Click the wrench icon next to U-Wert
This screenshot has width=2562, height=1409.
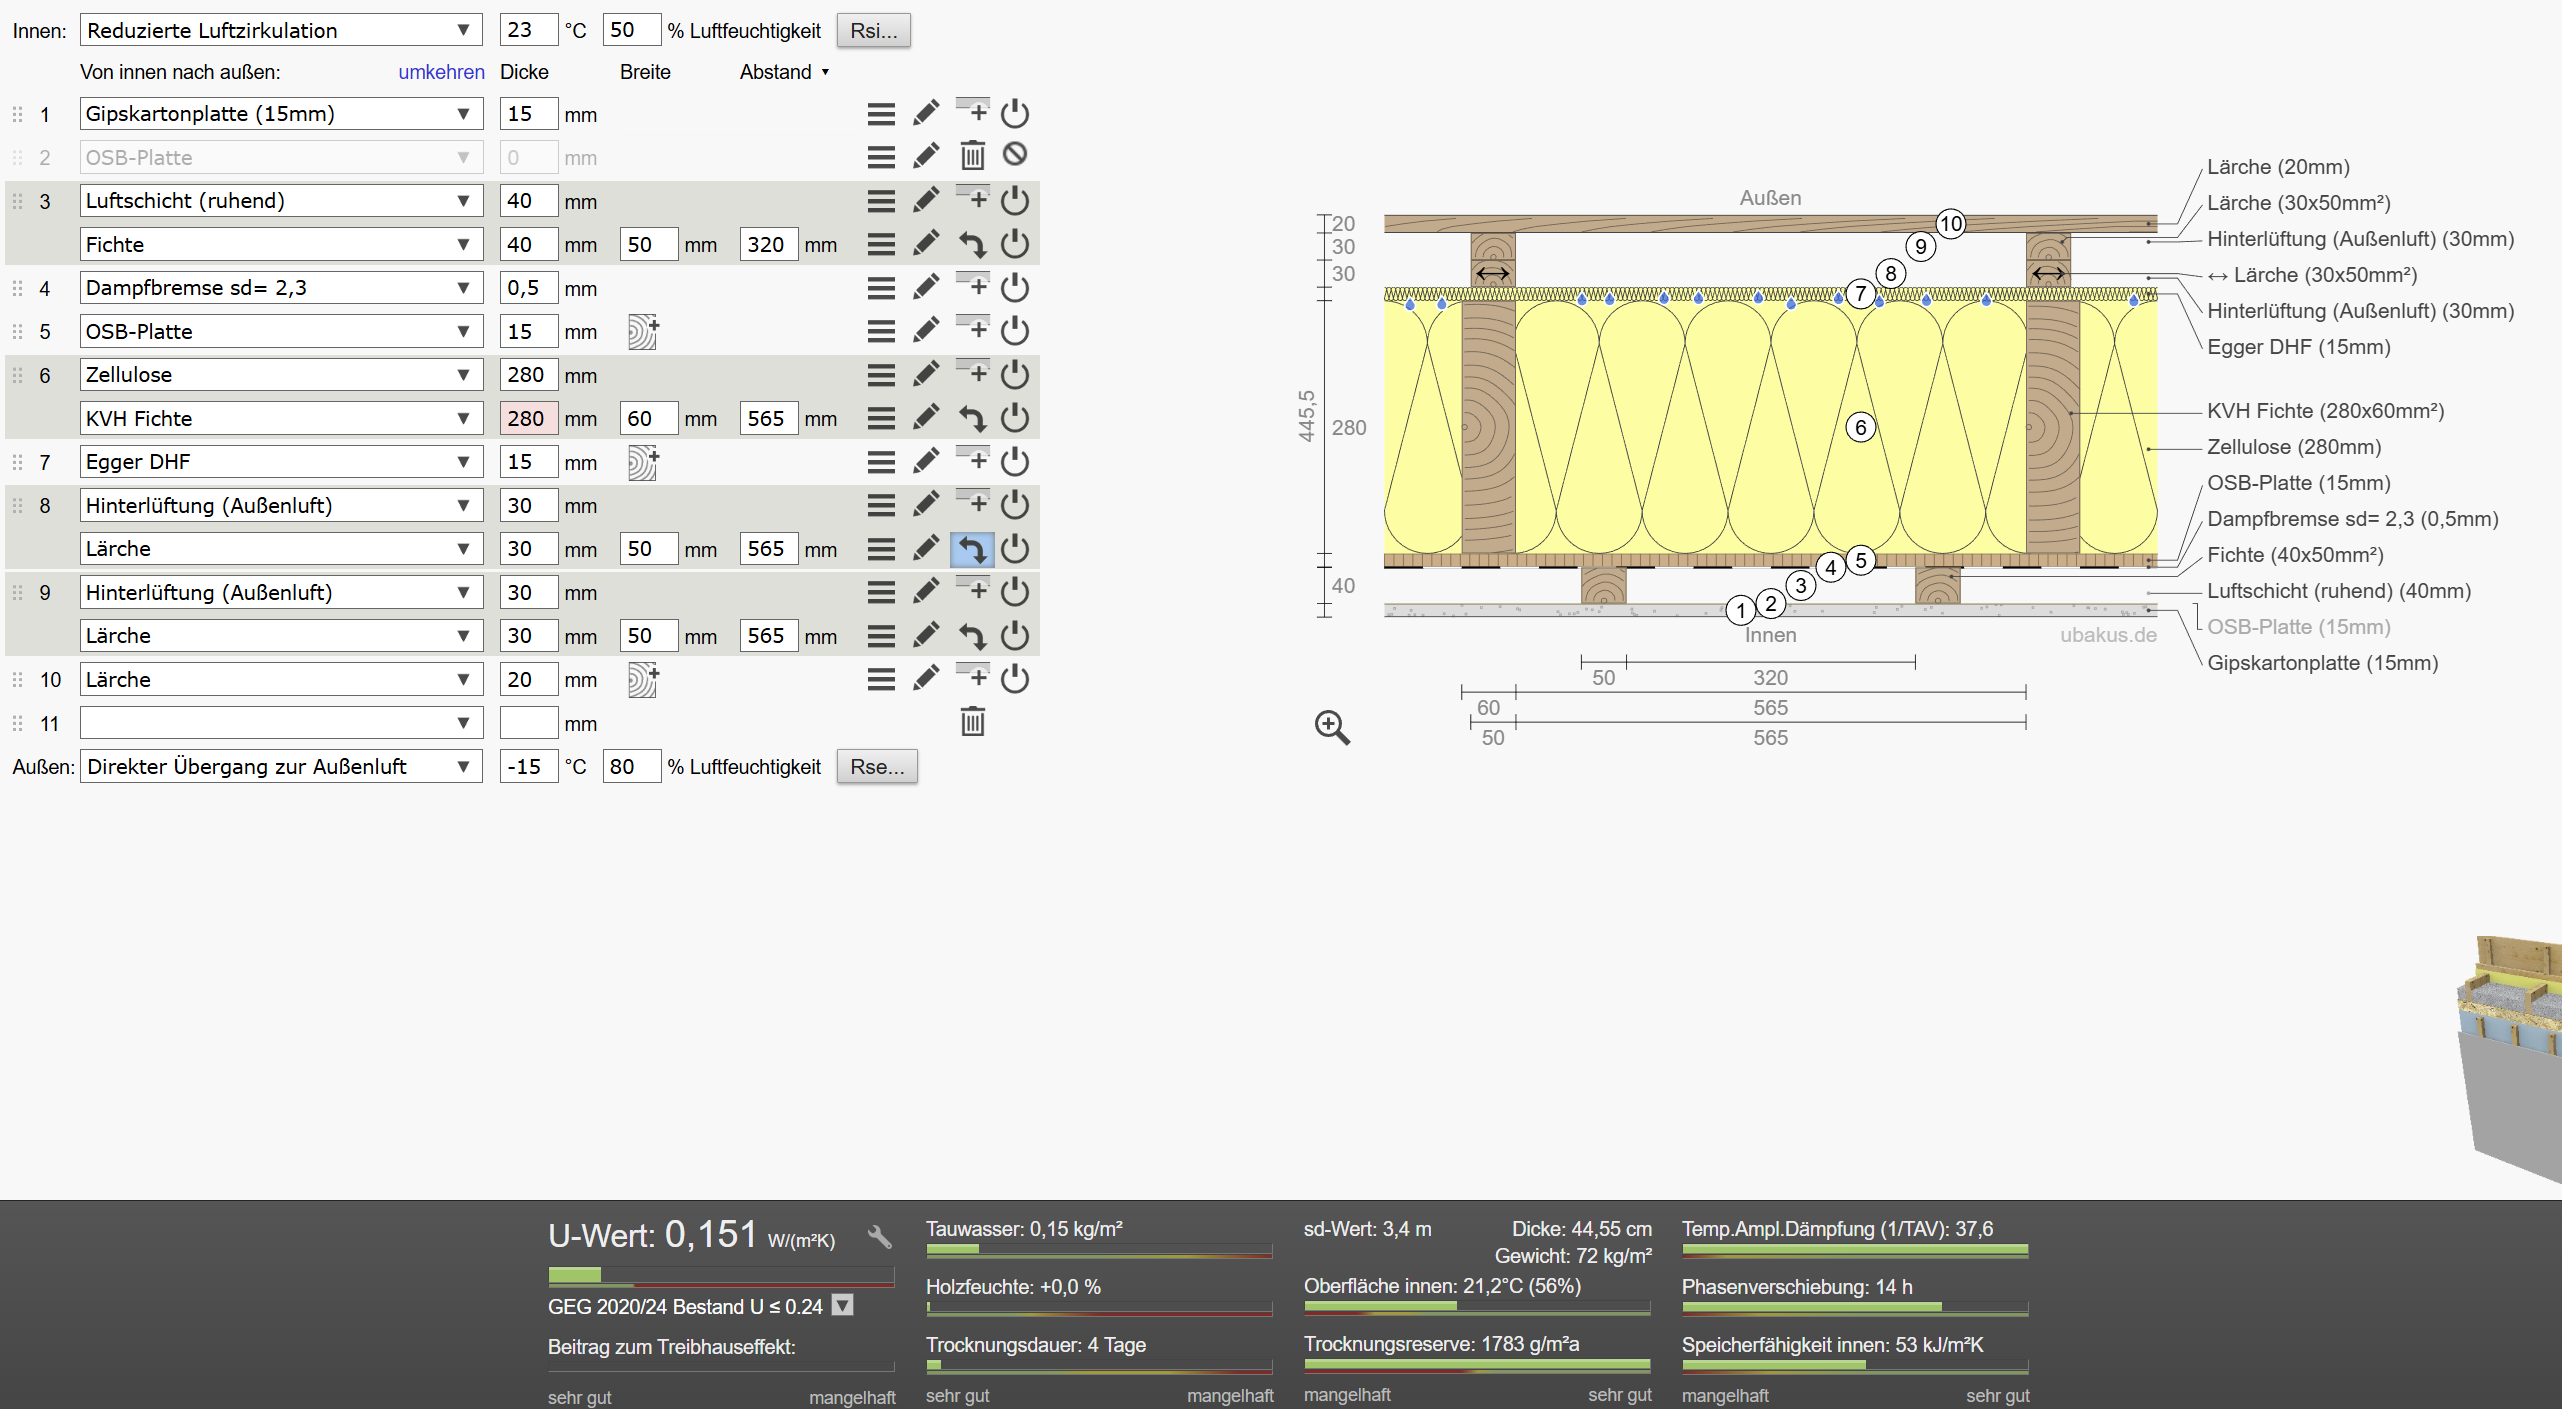point(879,1237)
